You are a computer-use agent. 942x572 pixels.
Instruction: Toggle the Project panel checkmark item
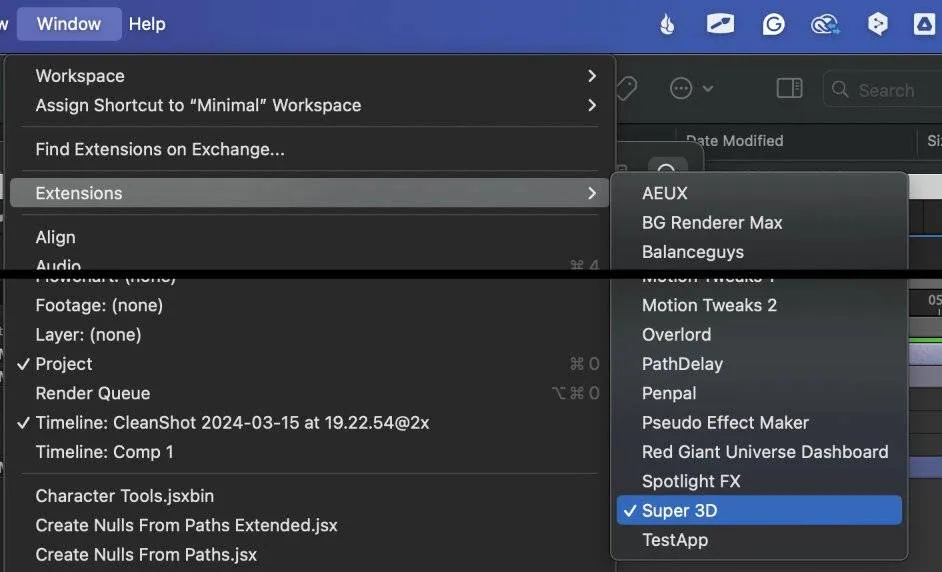click(309, 364)
